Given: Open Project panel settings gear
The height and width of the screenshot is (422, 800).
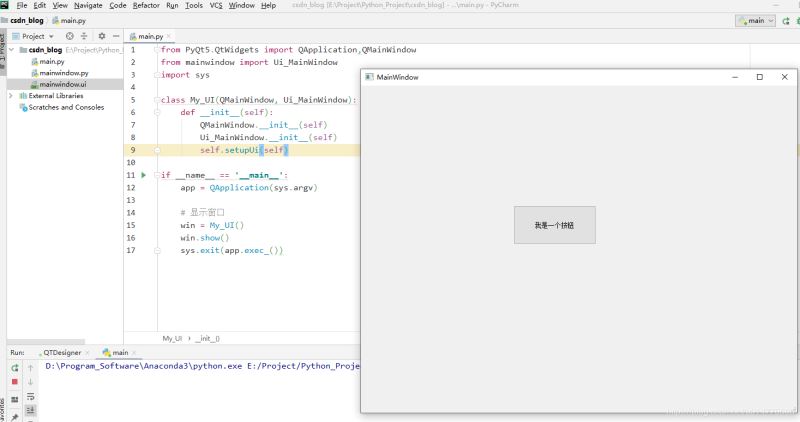Looking at the screenshot, I should tap(101, 36).
